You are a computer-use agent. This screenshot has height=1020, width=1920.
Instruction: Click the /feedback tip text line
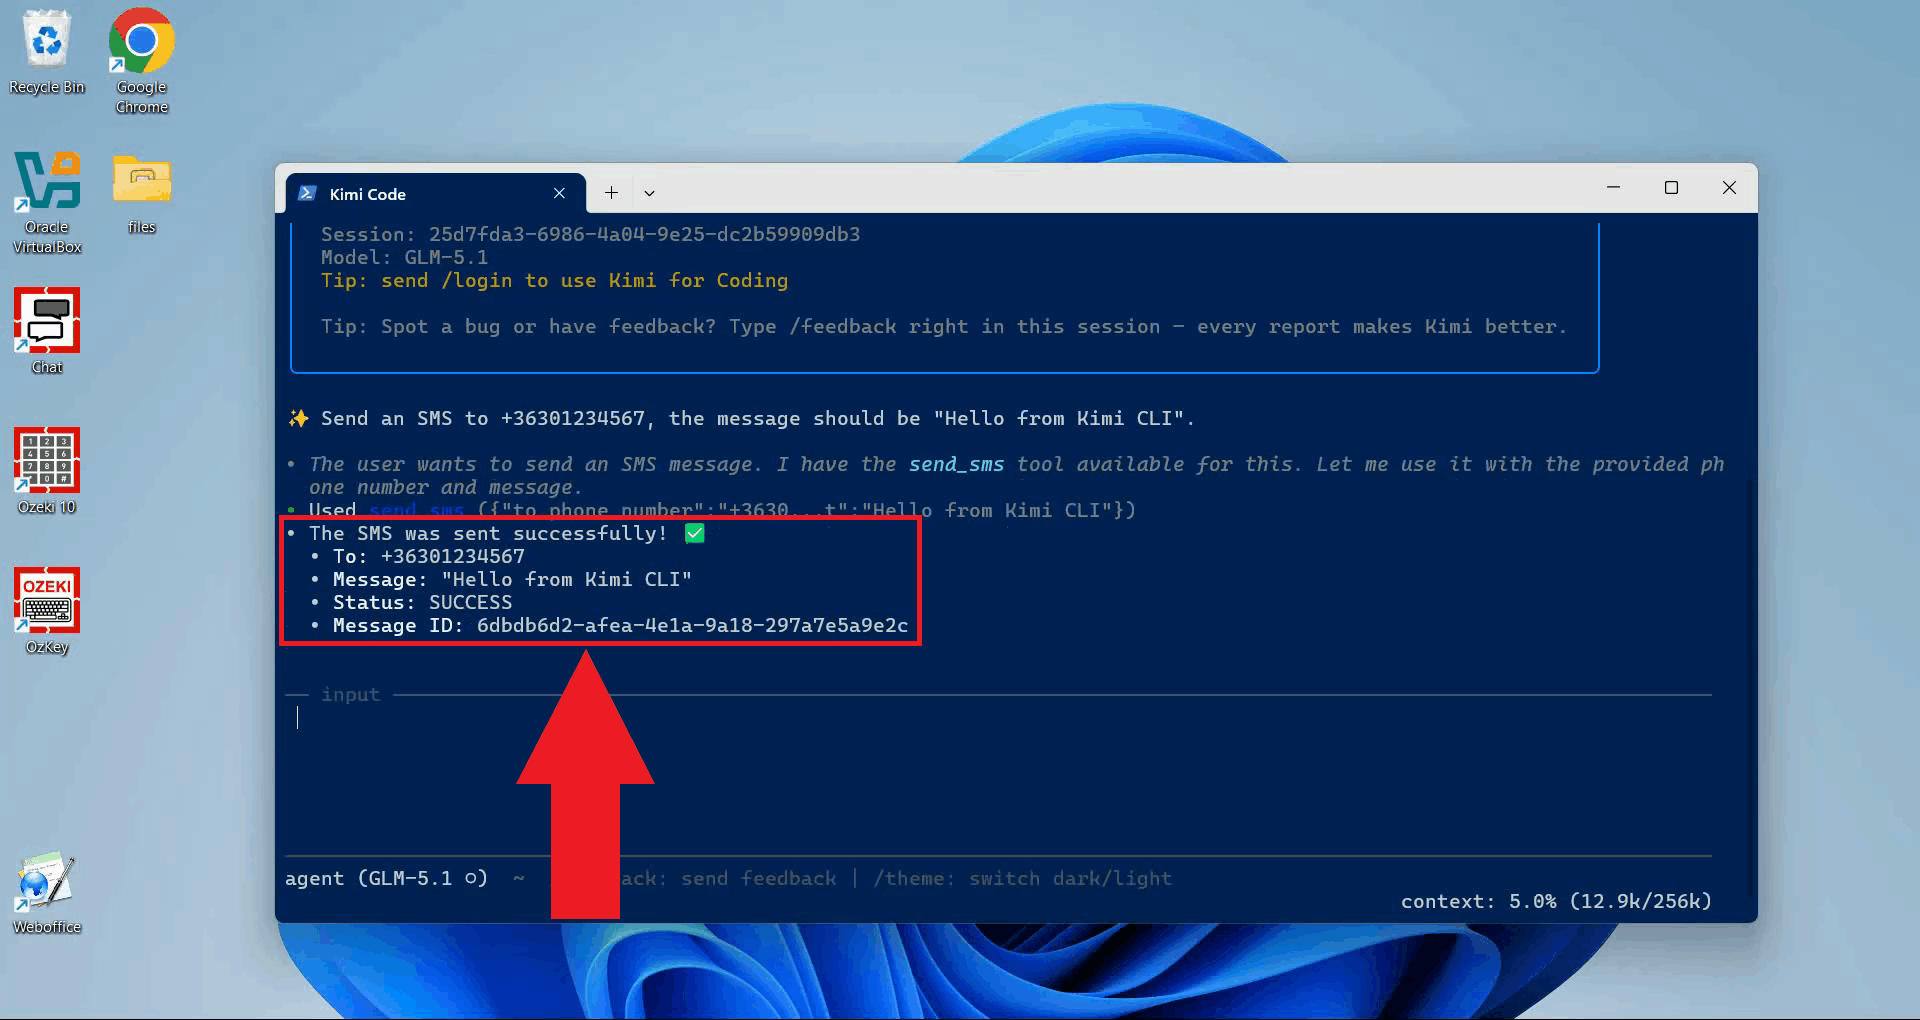point(943,326)
